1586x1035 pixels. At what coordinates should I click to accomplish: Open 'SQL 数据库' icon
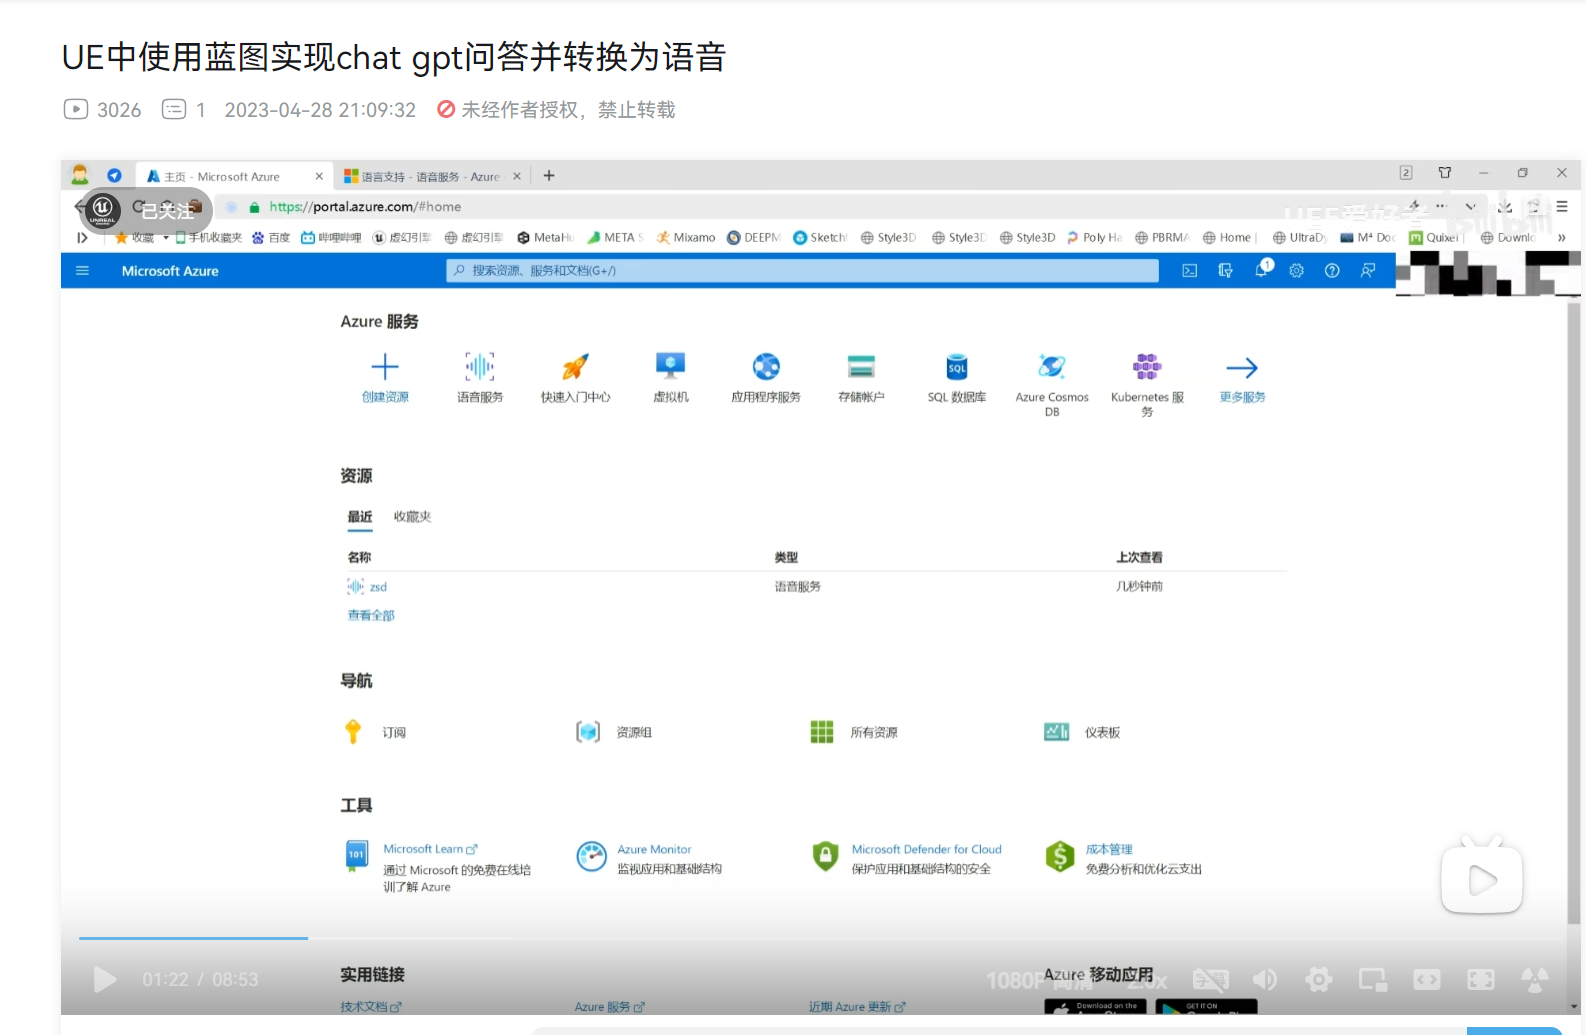click(x=957, y=367)
